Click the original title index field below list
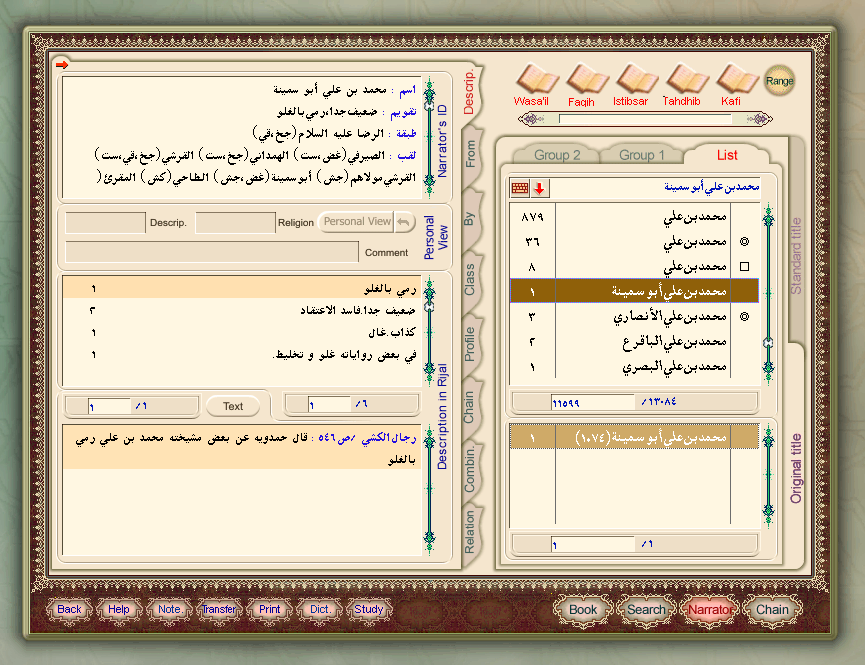The image size is (865, 665). pos(592,544)
